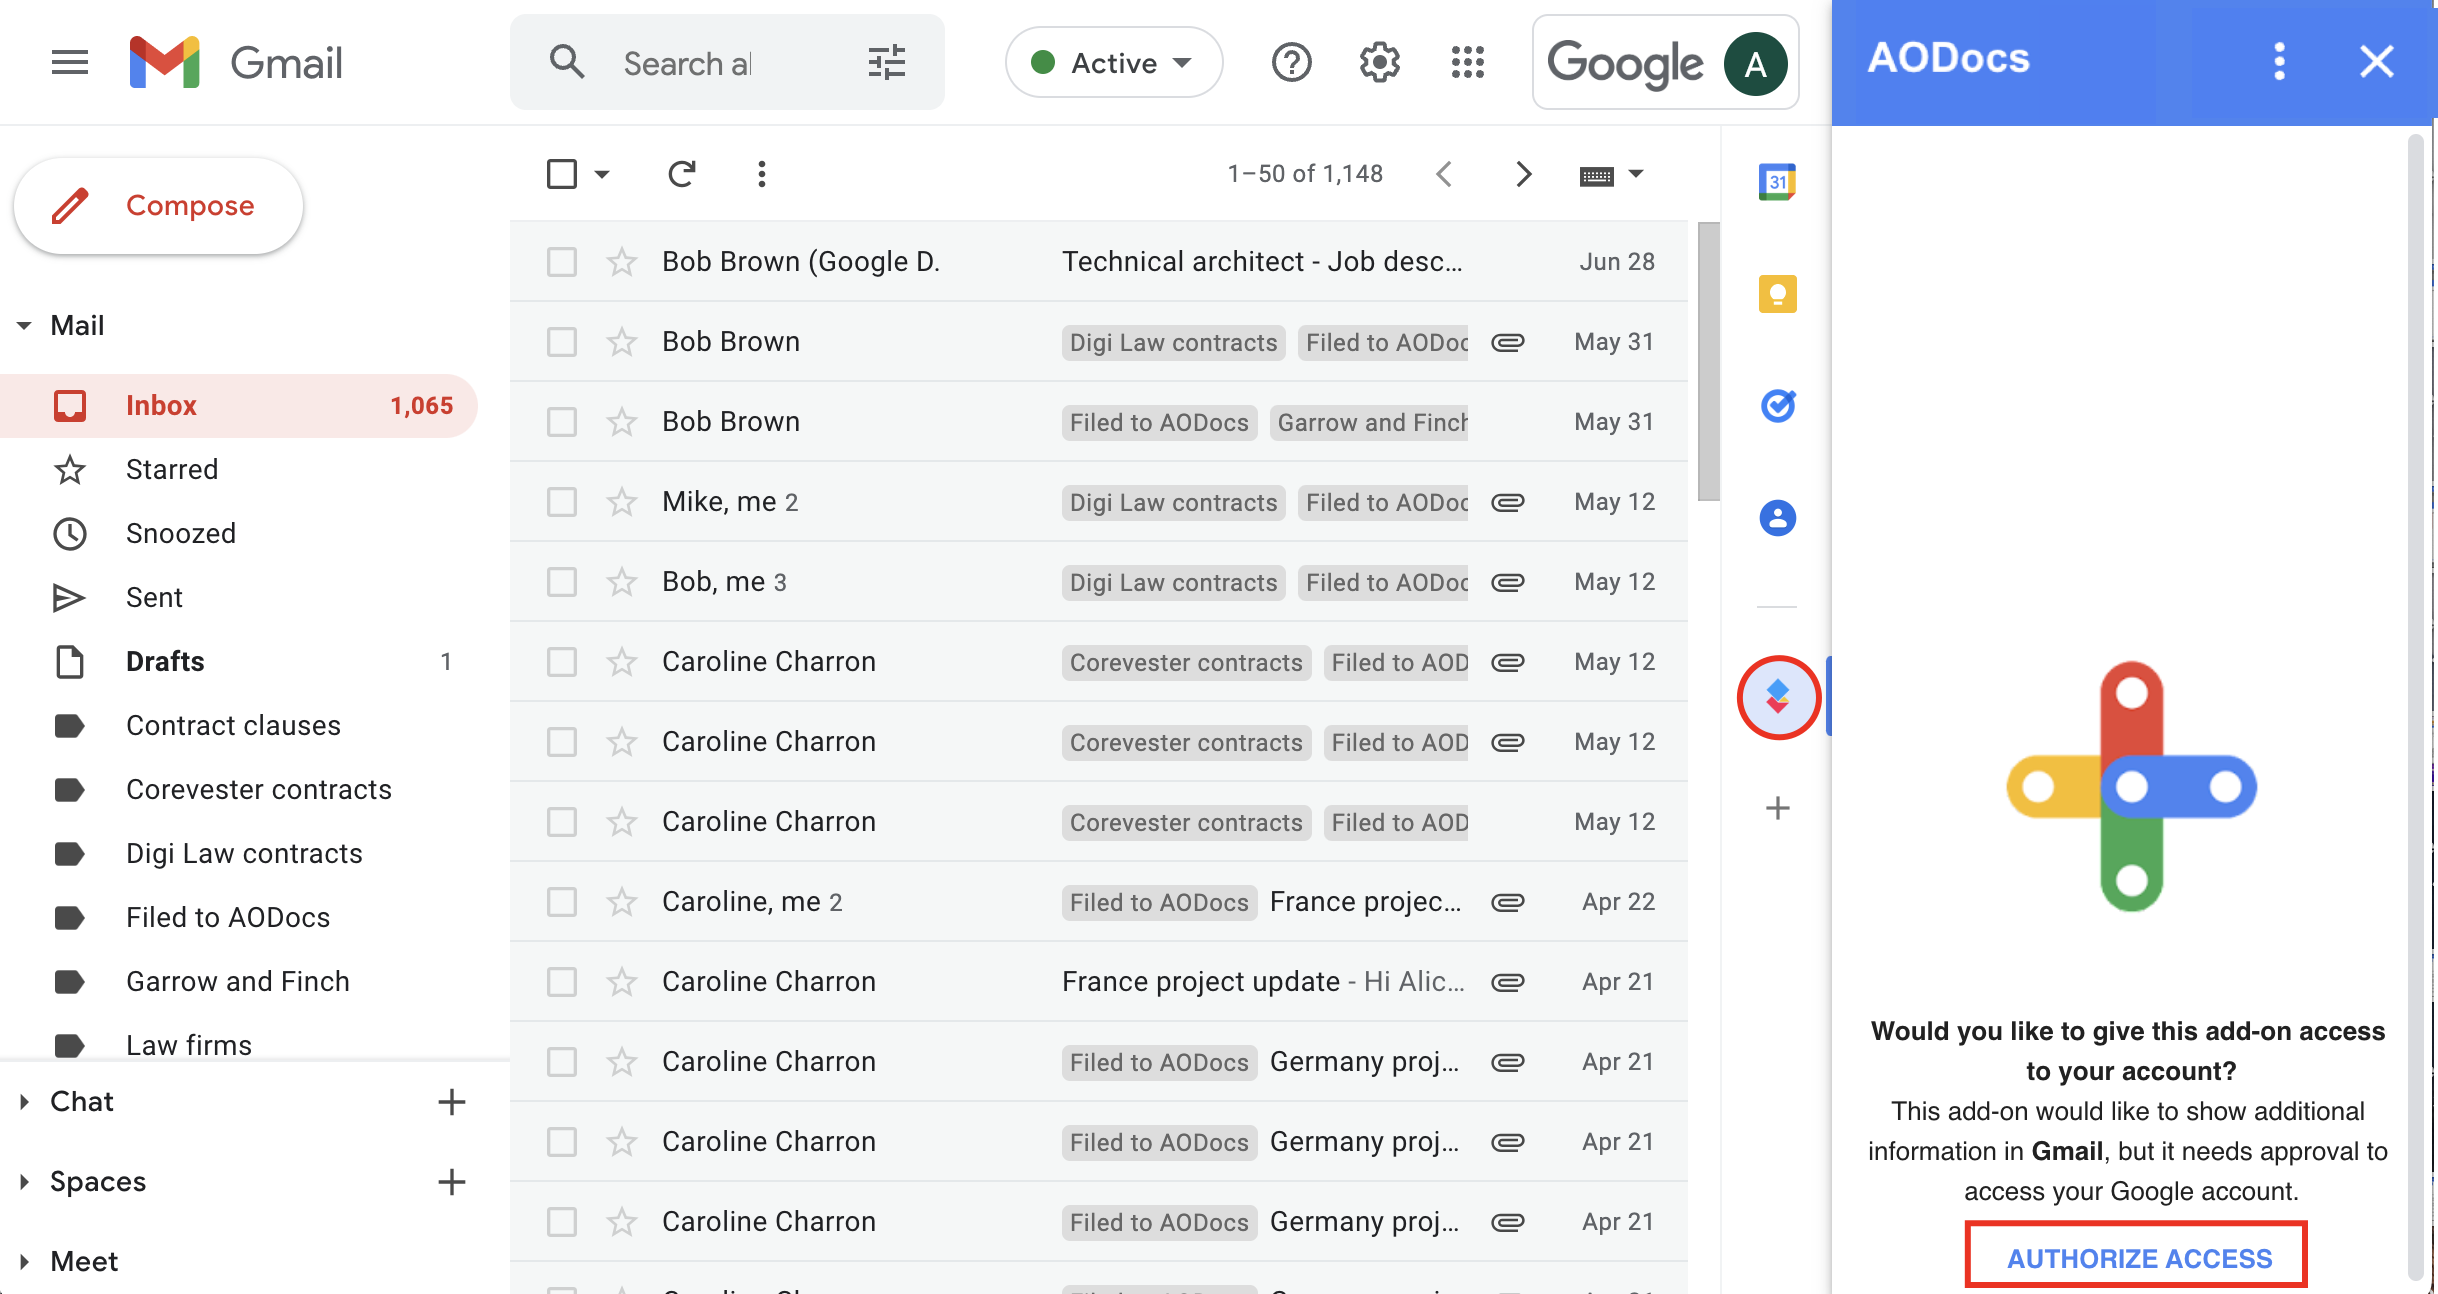The width and height of the screenshot is (2438, 1294).
Task: Open the Starred folder
Action: [238, 470]
